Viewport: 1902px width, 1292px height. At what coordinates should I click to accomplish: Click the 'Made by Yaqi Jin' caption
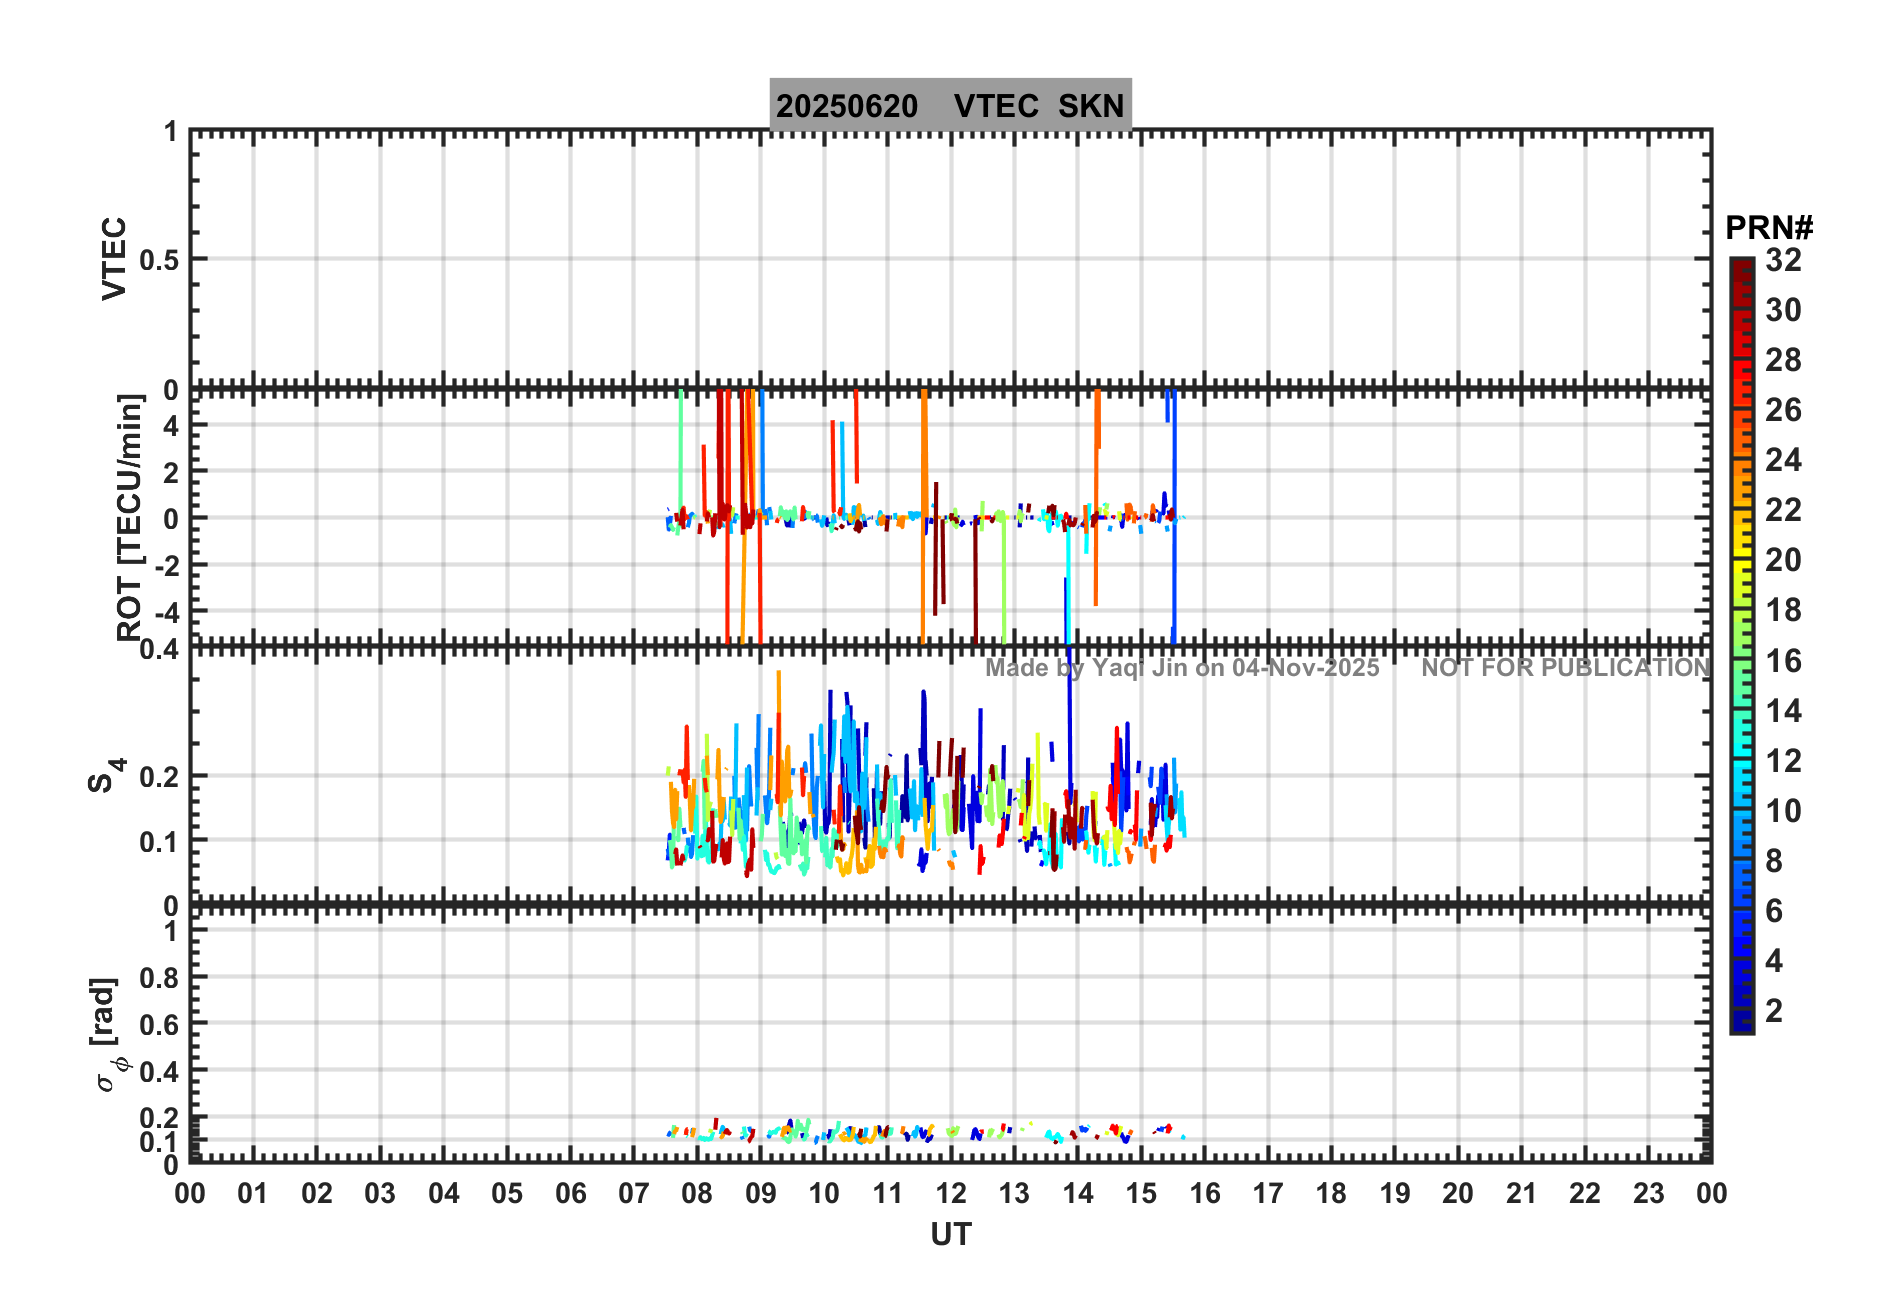point(1182,668)
